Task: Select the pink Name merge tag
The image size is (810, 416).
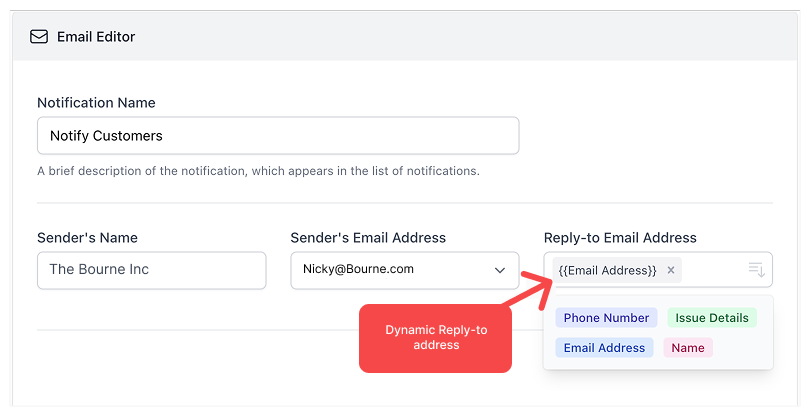Action: coord(688,348)
